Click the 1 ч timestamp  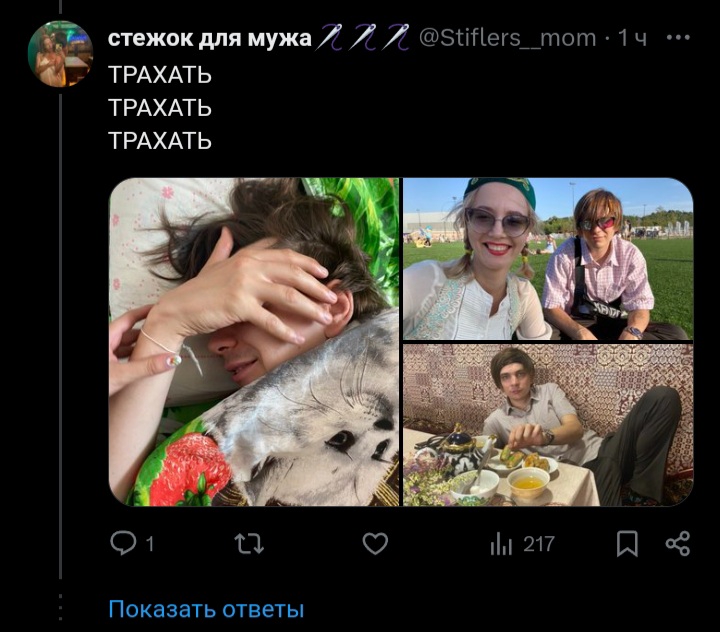click(632, 38)
